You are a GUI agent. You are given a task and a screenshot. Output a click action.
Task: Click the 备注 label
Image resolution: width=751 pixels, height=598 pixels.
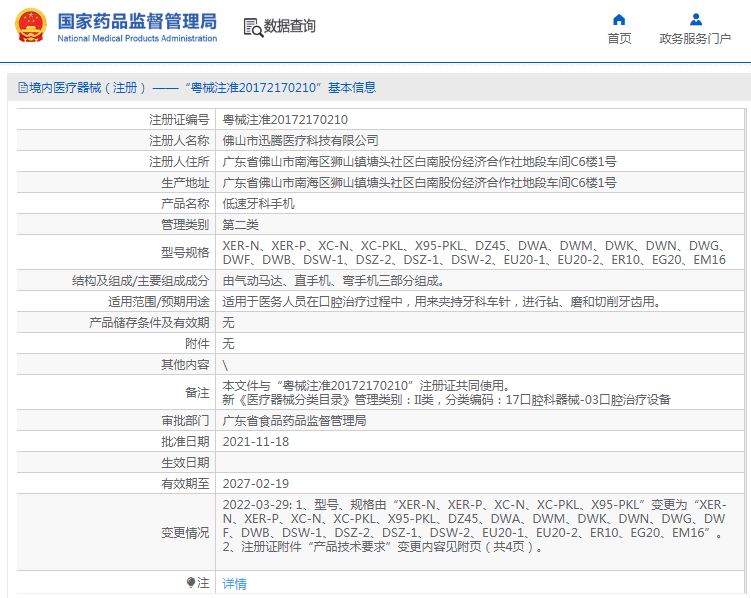pyautogui.click(x=197, y=393)
